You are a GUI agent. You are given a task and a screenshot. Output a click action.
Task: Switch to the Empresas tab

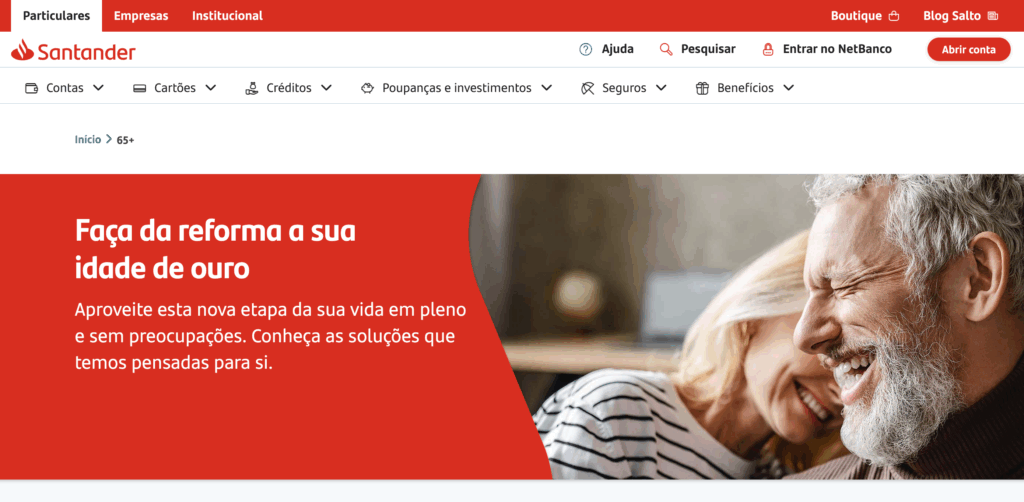pyautogui.click(x=141, y=16)
